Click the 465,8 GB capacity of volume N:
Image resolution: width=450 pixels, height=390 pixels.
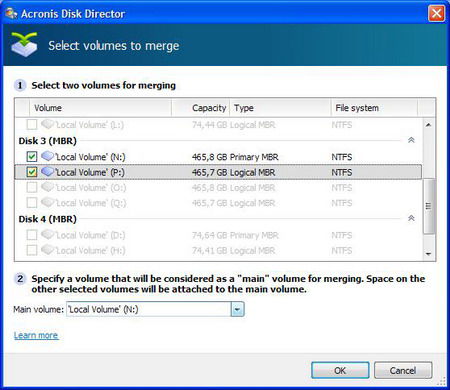[209, 157]
